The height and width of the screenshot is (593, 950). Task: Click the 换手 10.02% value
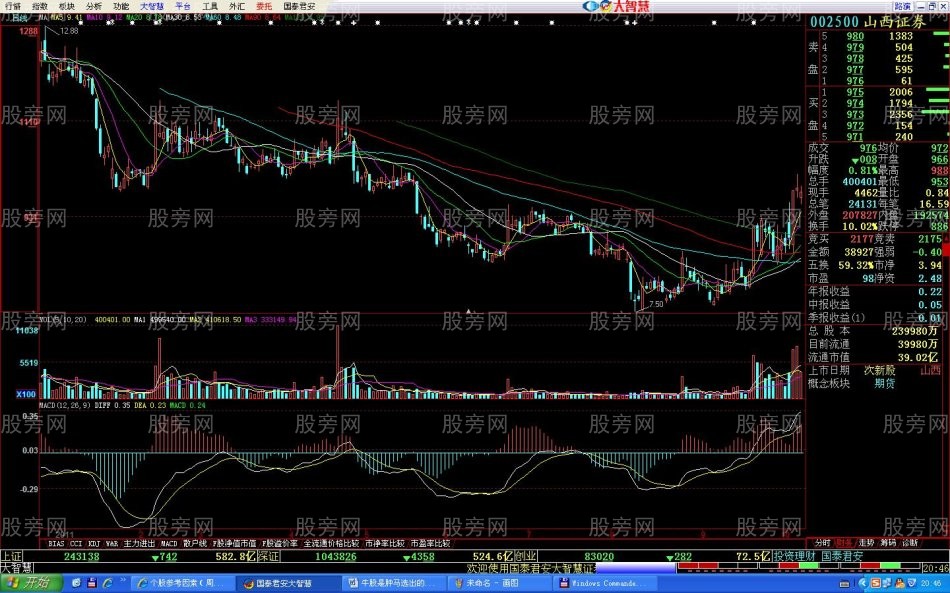(x=860, y=227)
